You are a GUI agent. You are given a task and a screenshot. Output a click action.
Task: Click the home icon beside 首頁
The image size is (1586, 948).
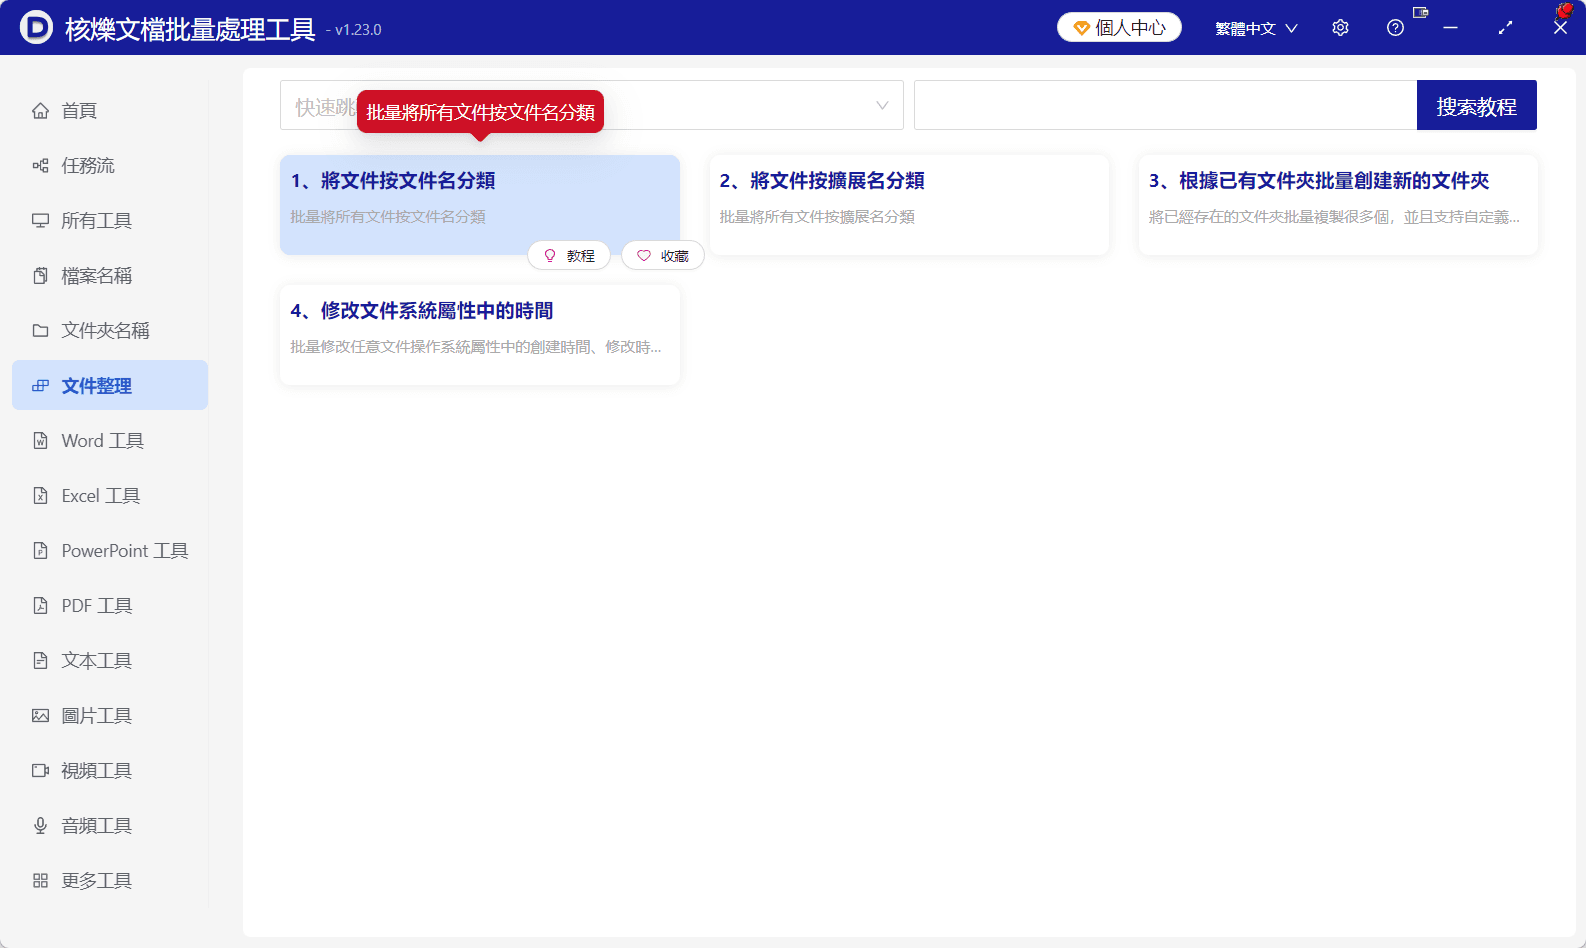(x=40, y=110)
